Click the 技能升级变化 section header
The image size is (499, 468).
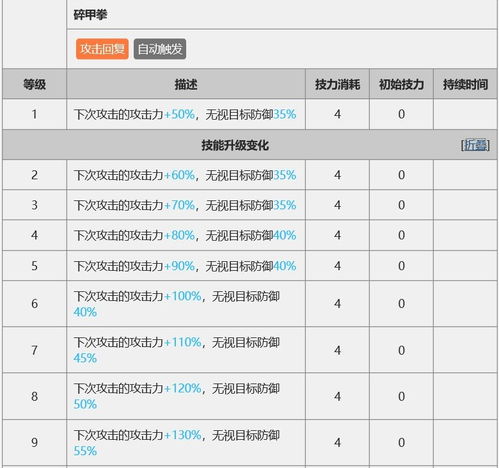[x=235, y=145]
